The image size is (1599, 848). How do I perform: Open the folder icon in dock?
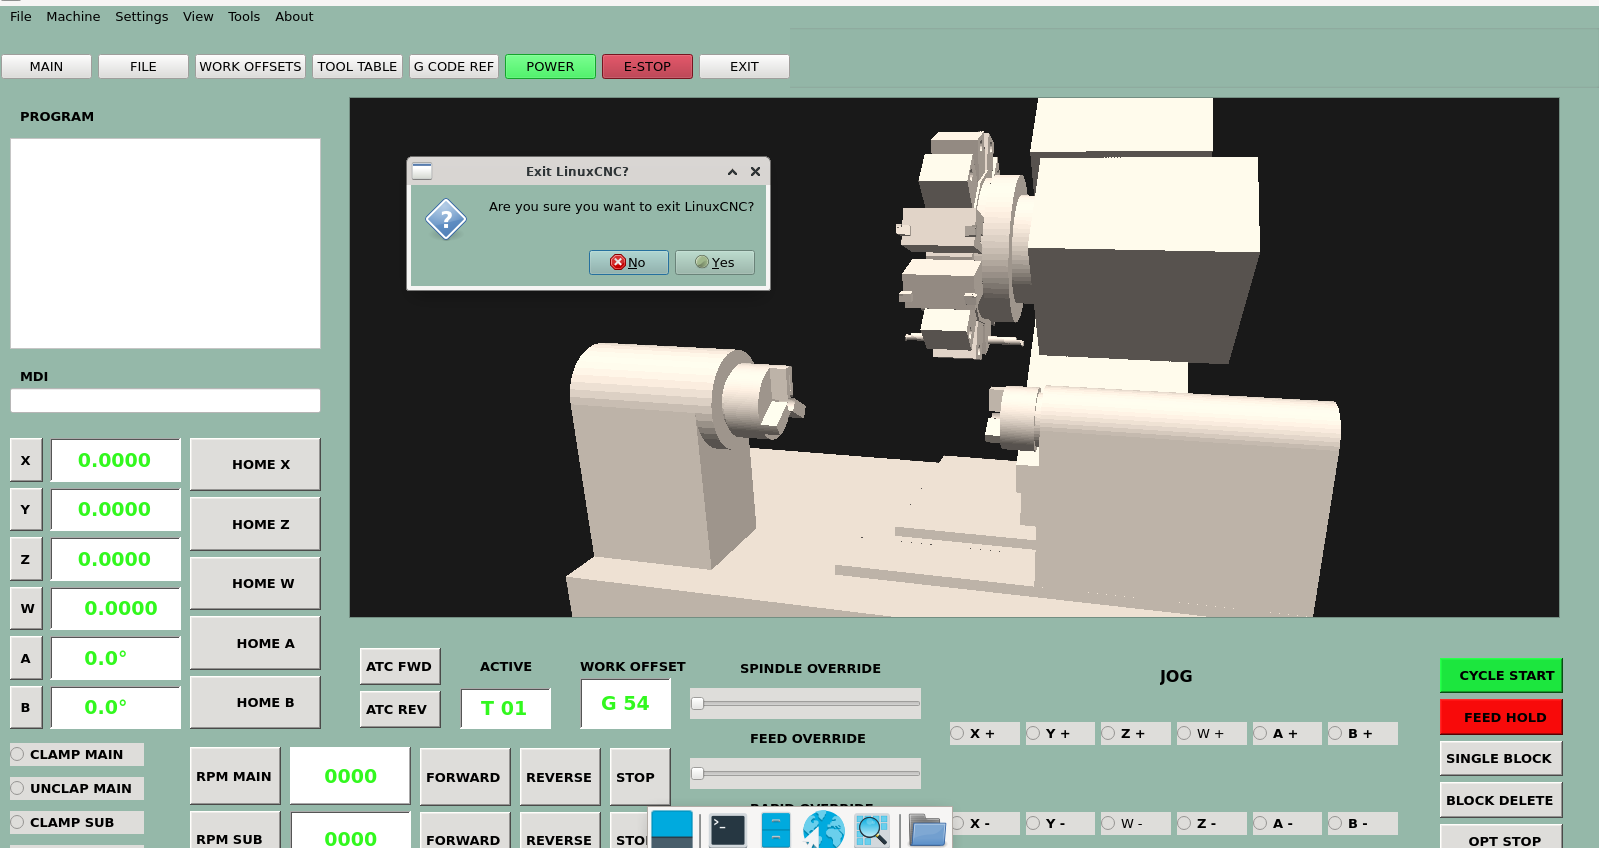click(927, 830)
